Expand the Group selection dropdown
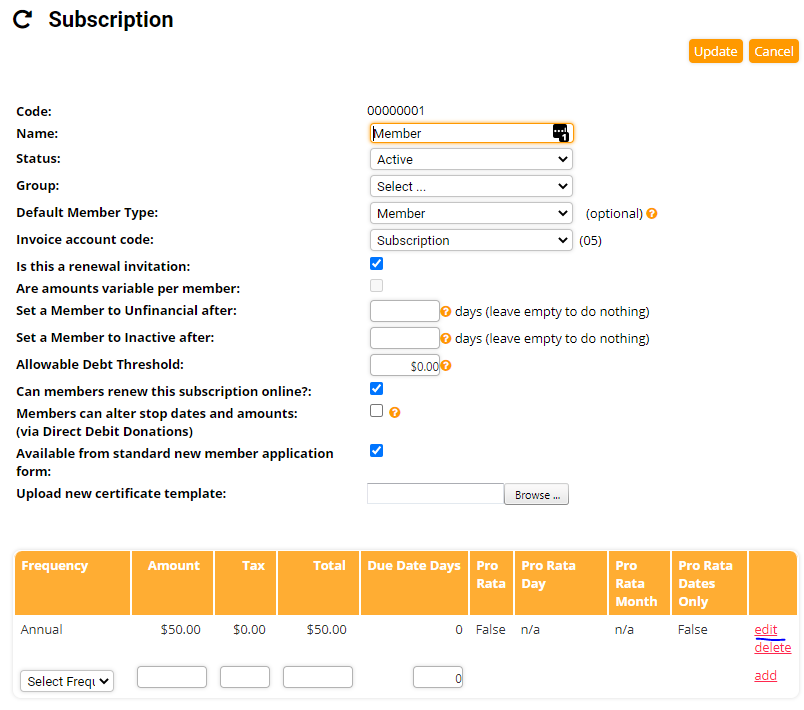Viewport: 804px width, 710px height. coord(470,186)
